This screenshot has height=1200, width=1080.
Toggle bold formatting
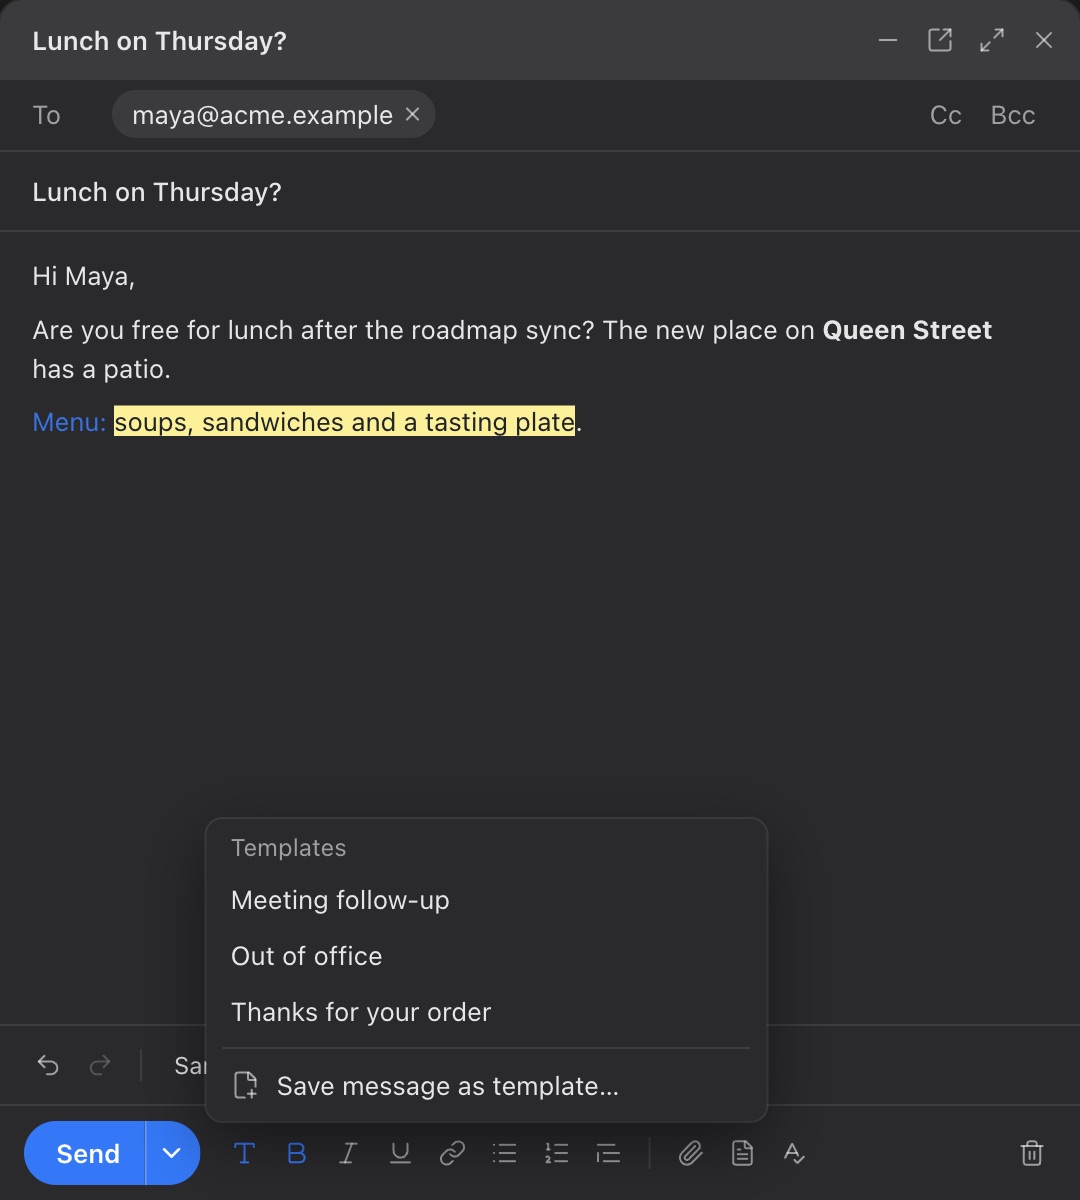tap(296, 1153)
